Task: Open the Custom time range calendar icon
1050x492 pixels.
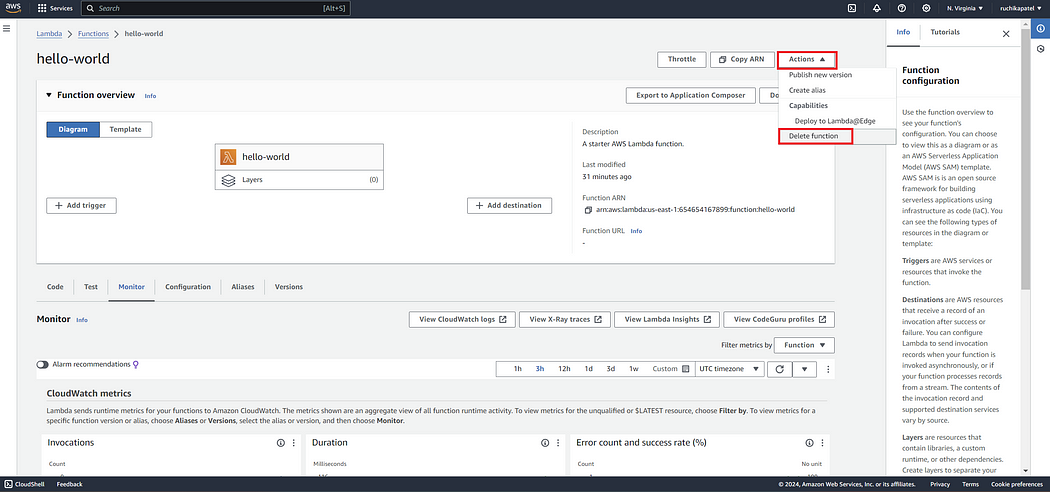Action: point(685,369)
